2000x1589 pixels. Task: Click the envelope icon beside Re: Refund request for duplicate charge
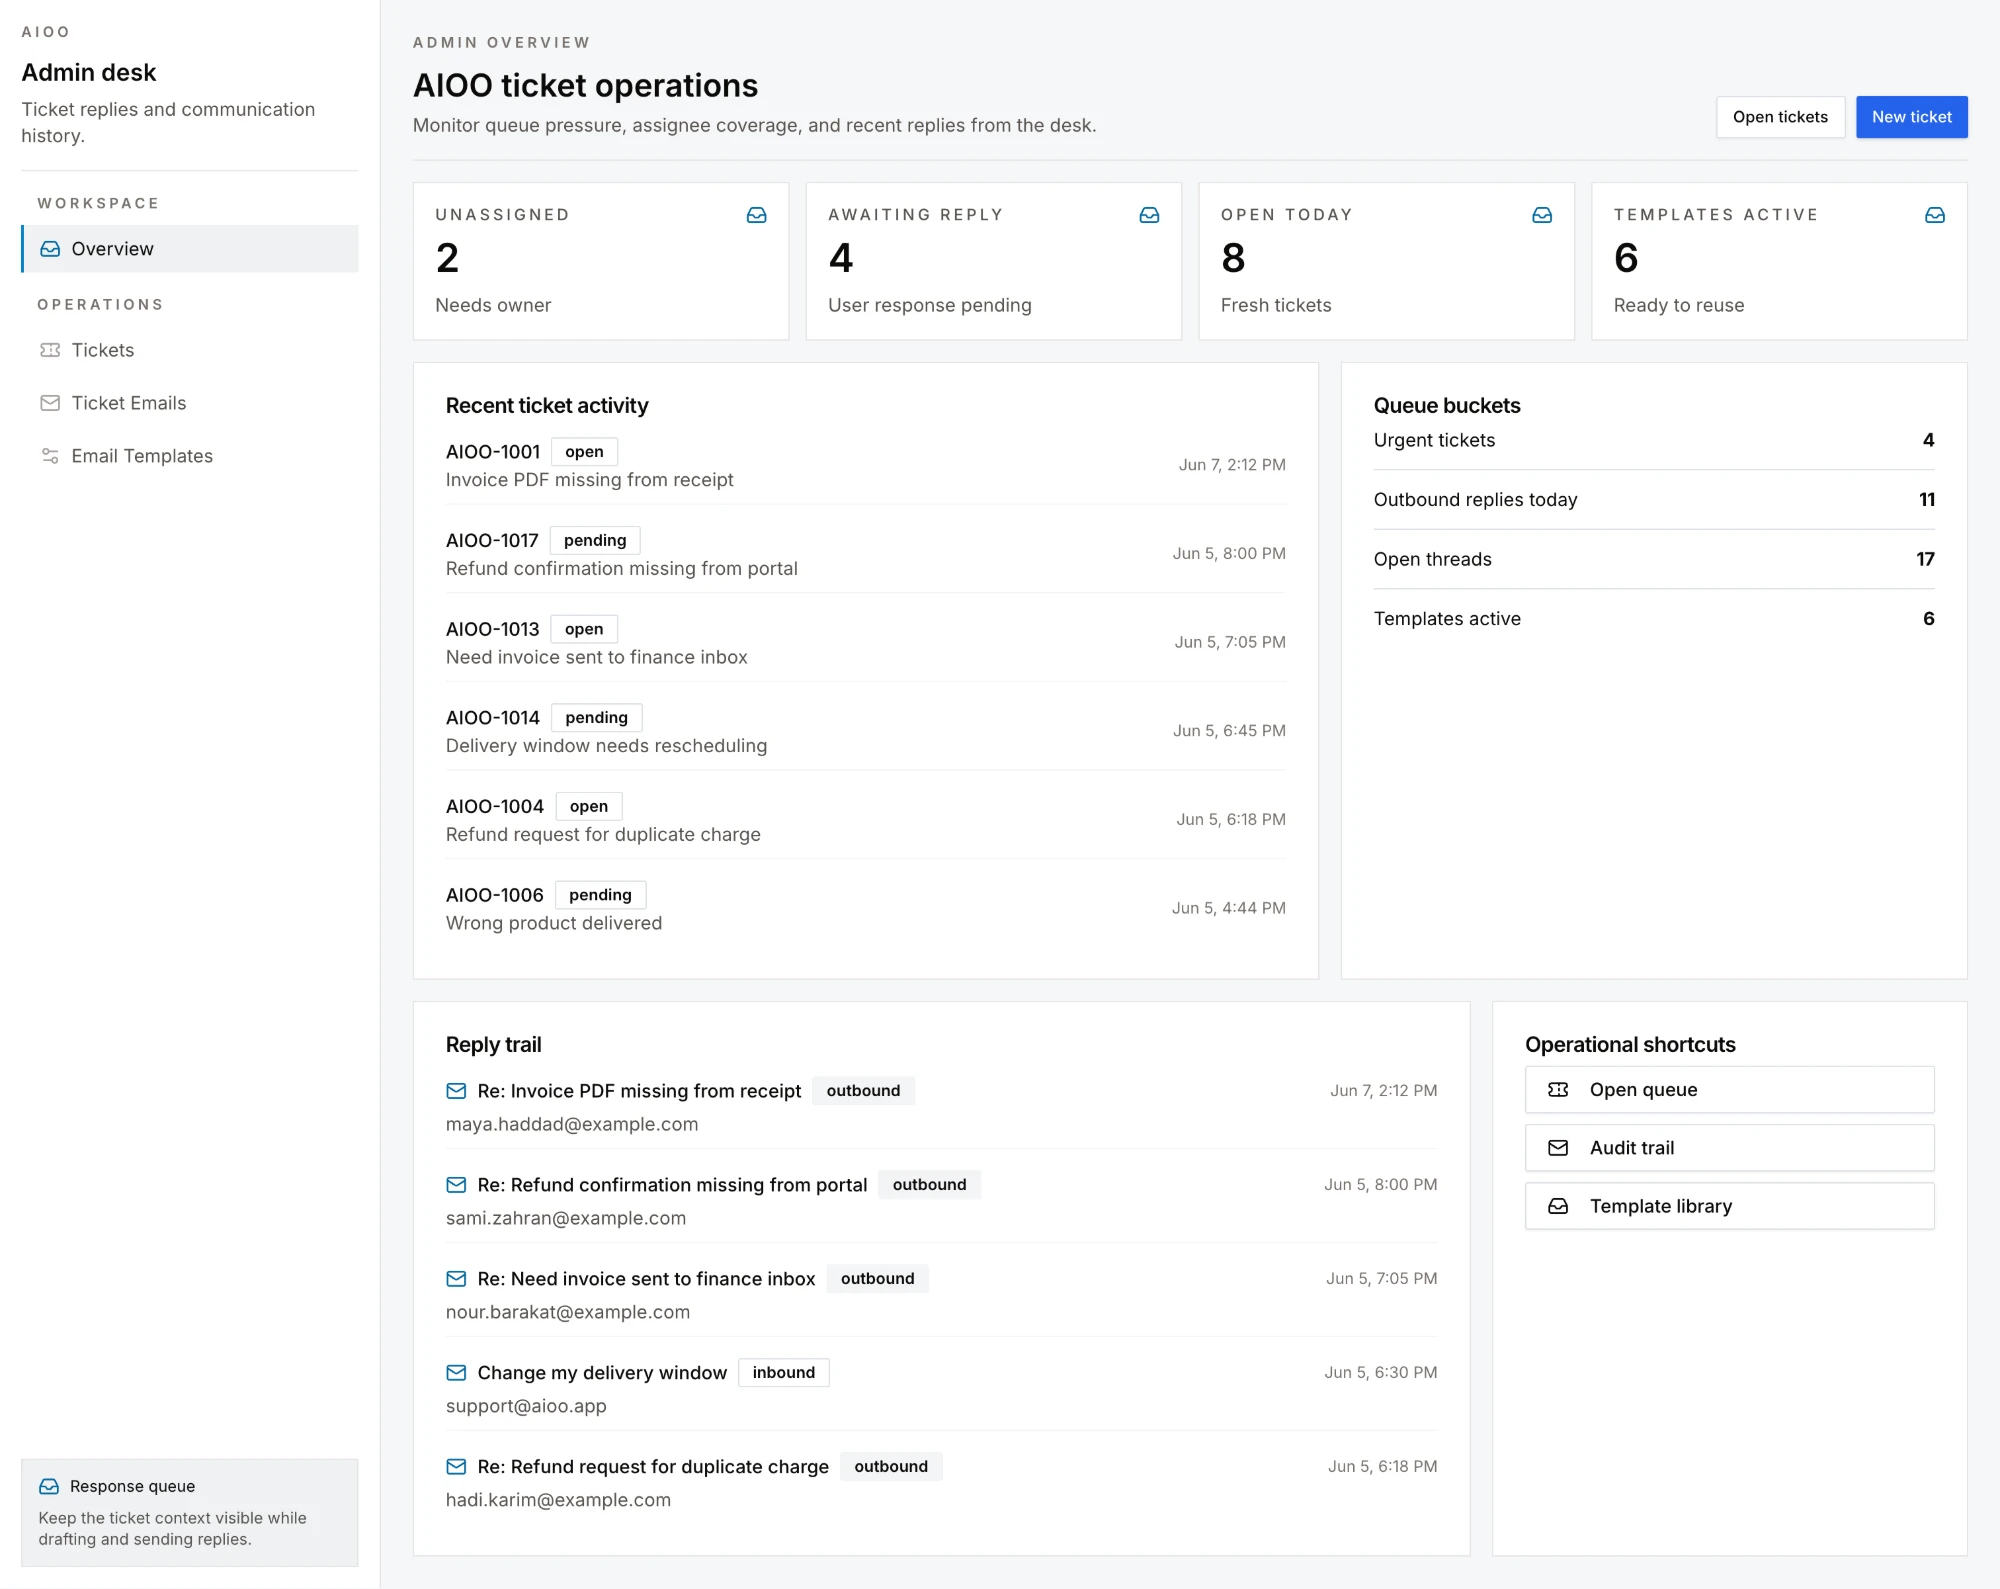456,1467
